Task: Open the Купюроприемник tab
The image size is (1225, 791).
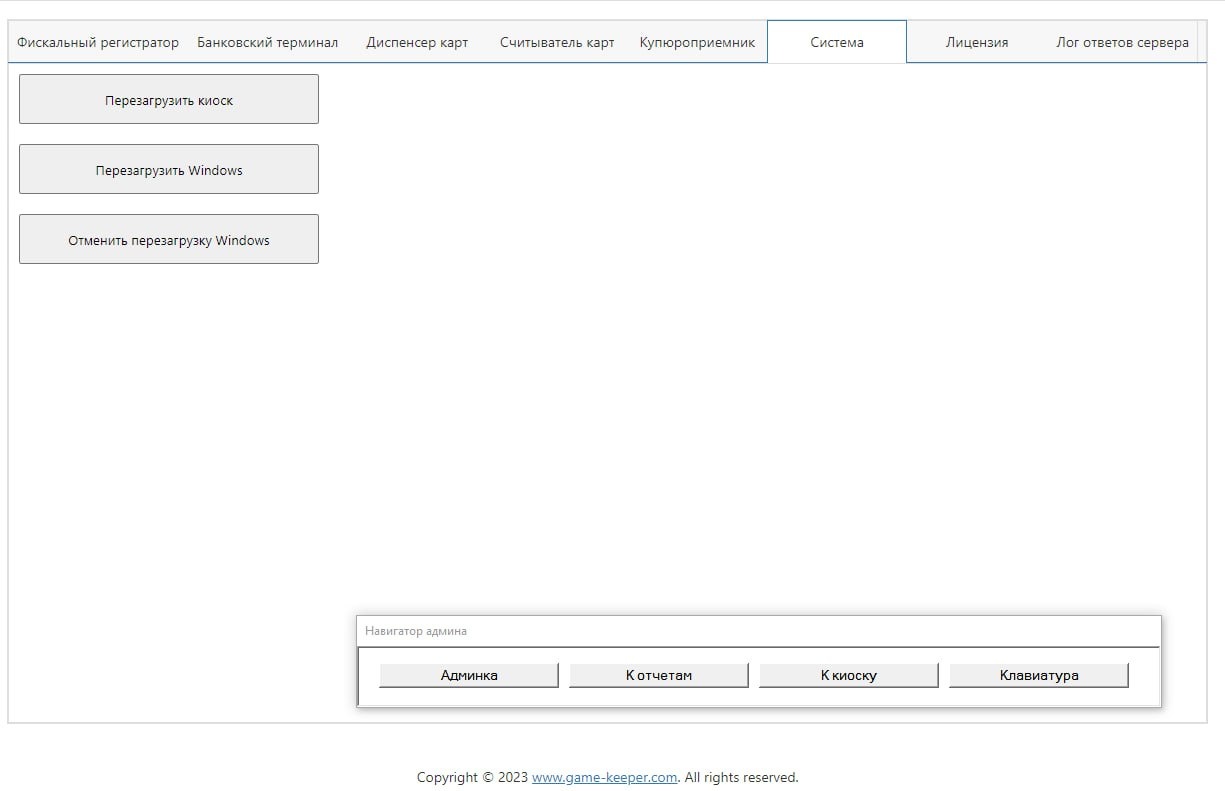Action: pyautogui.click(x=697, y=42)
